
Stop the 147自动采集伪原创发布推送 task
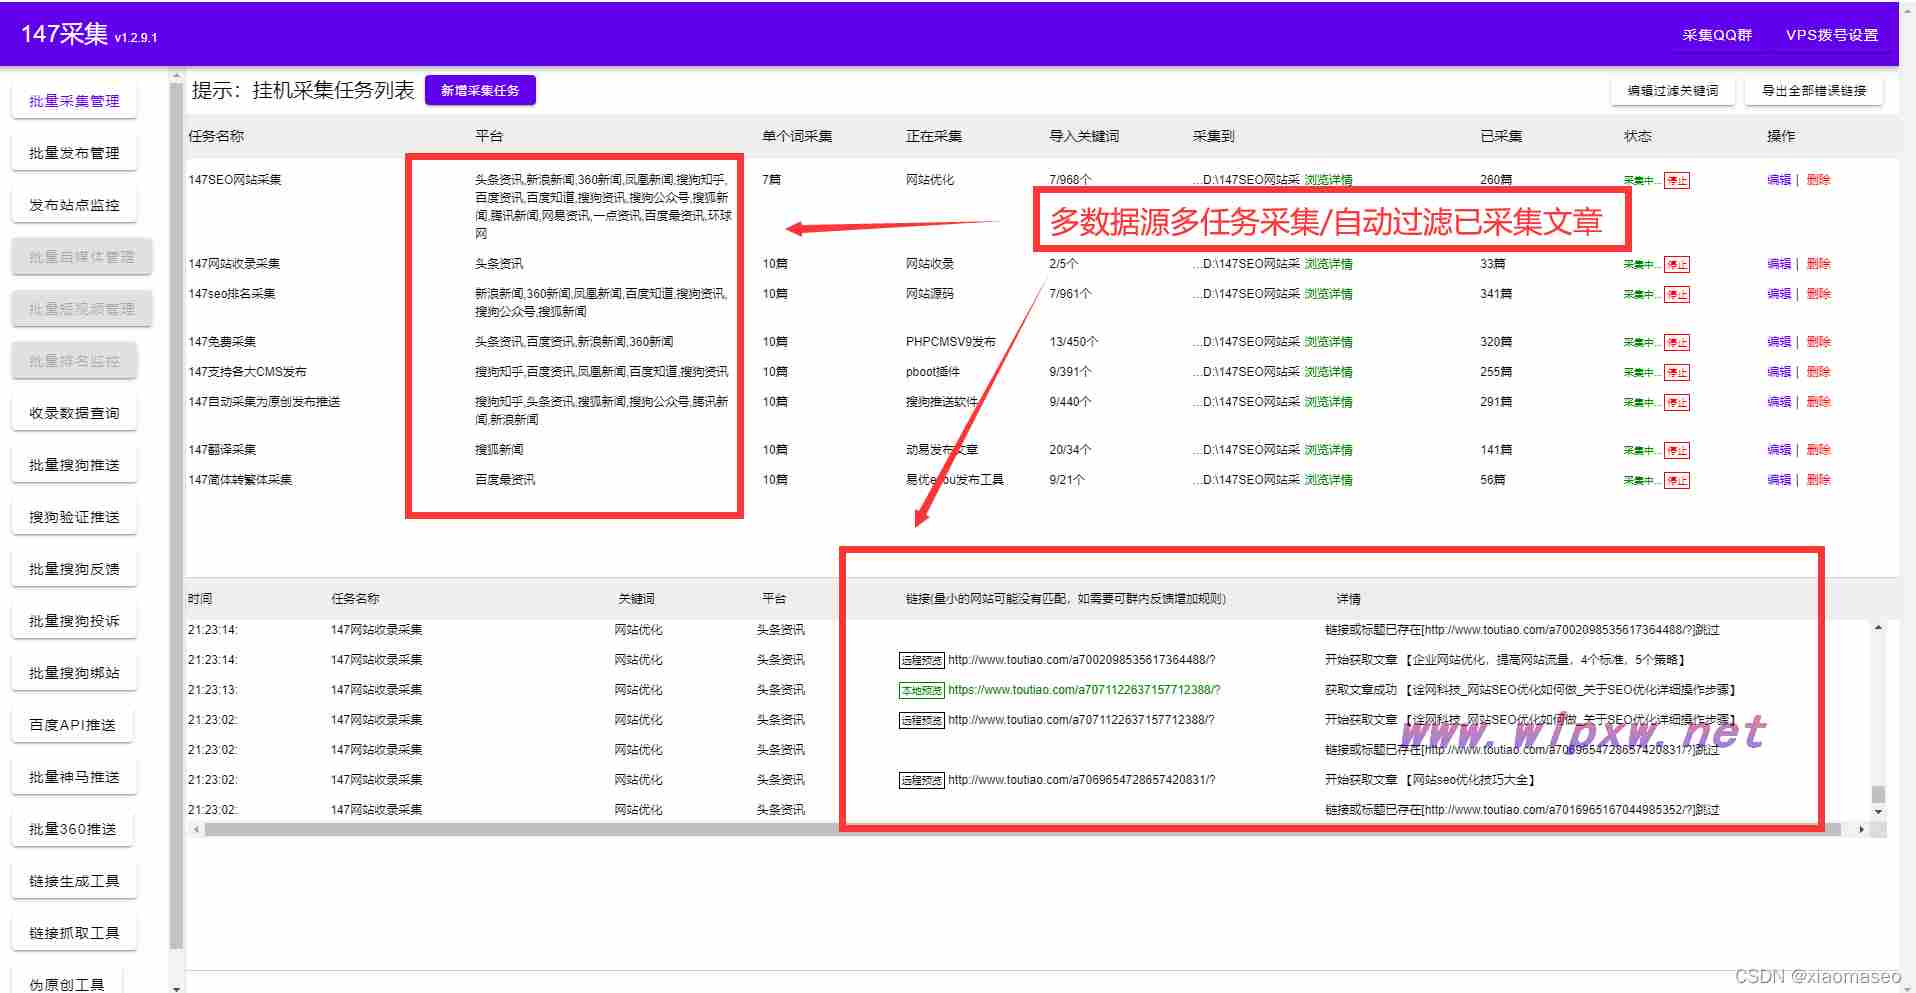(1677, 403)
